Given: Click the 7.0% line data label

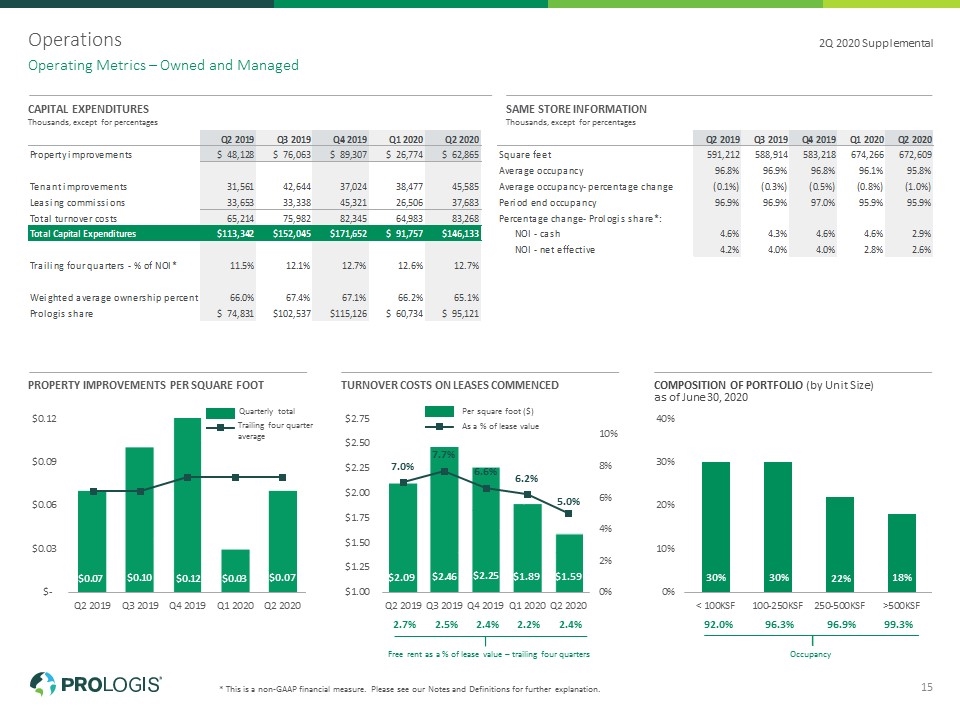Looking at the screenshot, I should click(x=402, y=467).
